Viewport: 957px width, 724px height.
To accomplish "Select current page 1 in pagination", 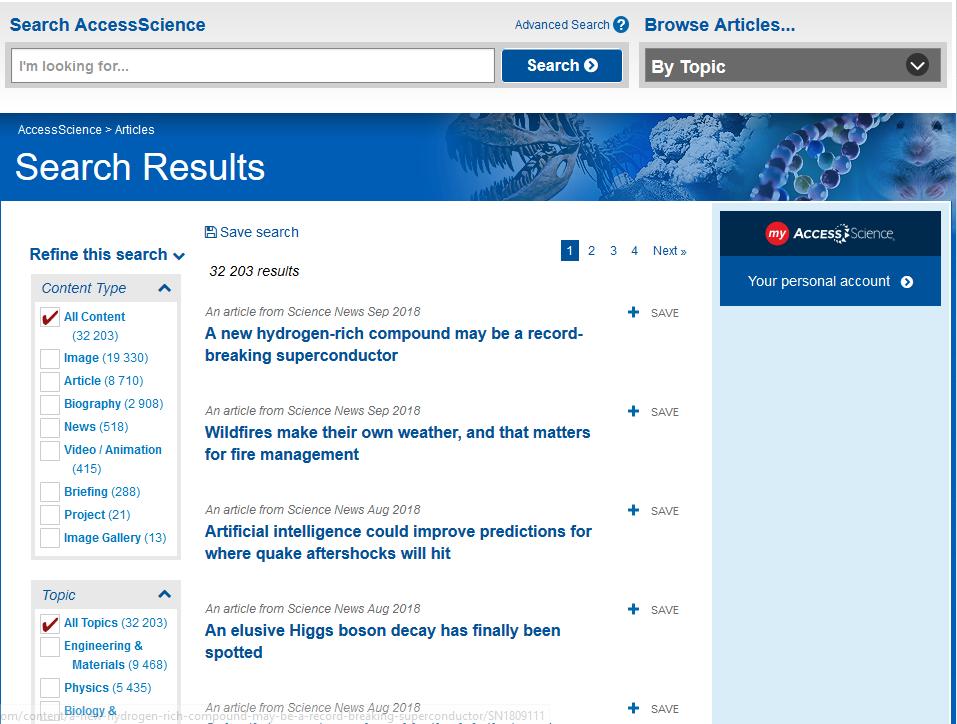I will click(x=569, y=250).
